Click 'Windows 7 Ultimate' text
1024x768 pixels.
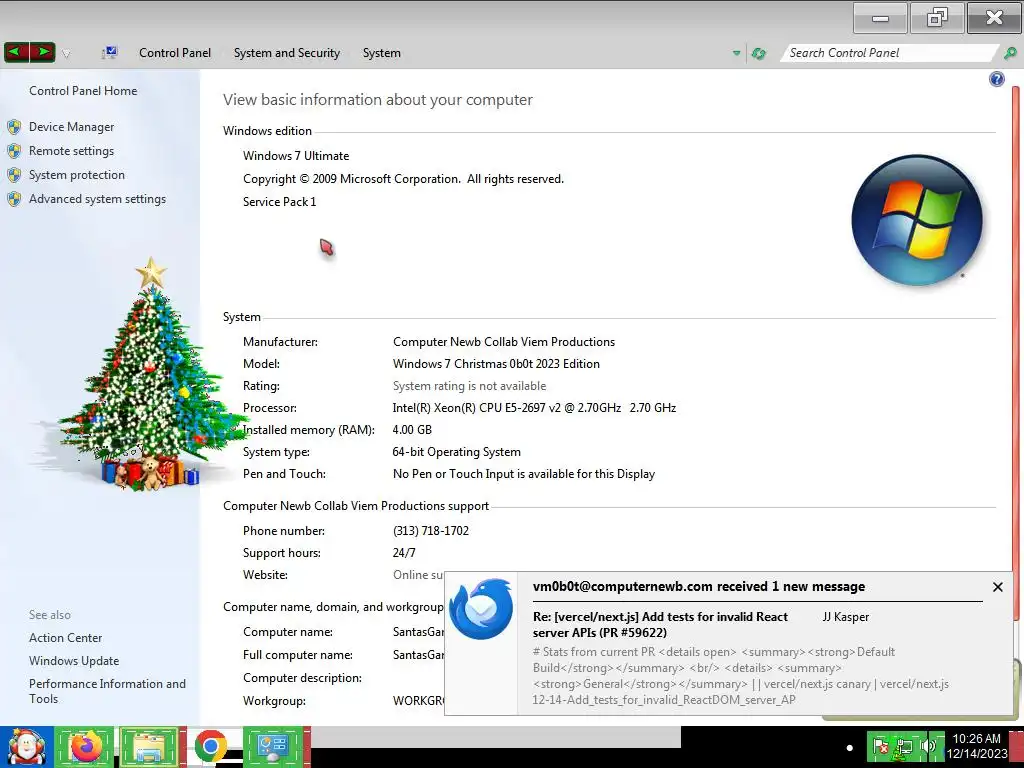click(x=296, y=156)
